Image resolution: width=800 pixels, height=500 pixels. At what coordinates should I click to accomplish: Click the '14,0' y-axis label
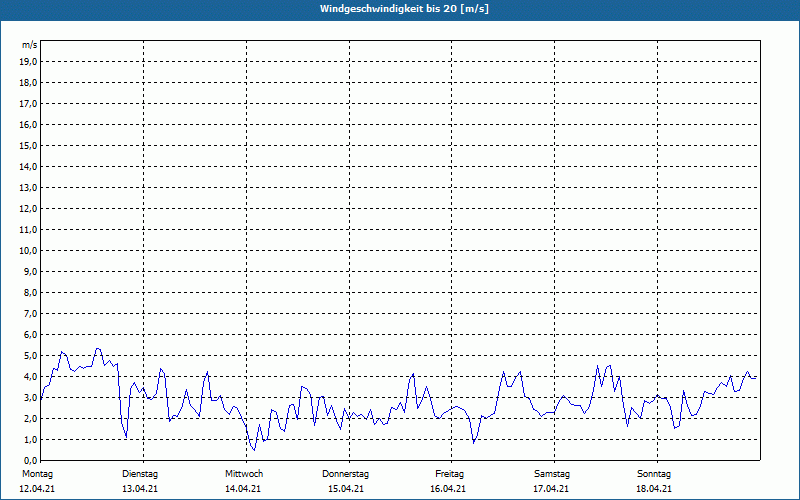coord(28,166)
